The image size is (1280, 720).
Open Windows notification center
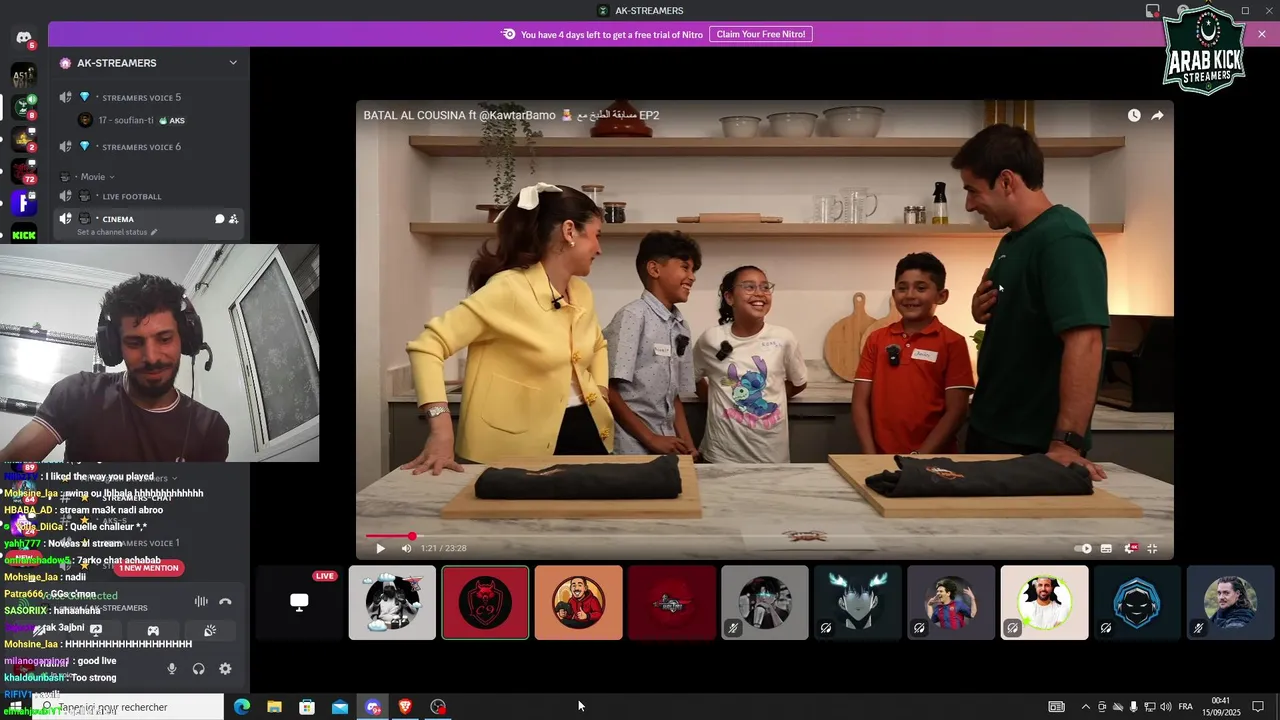click(x=1258, y=707)
